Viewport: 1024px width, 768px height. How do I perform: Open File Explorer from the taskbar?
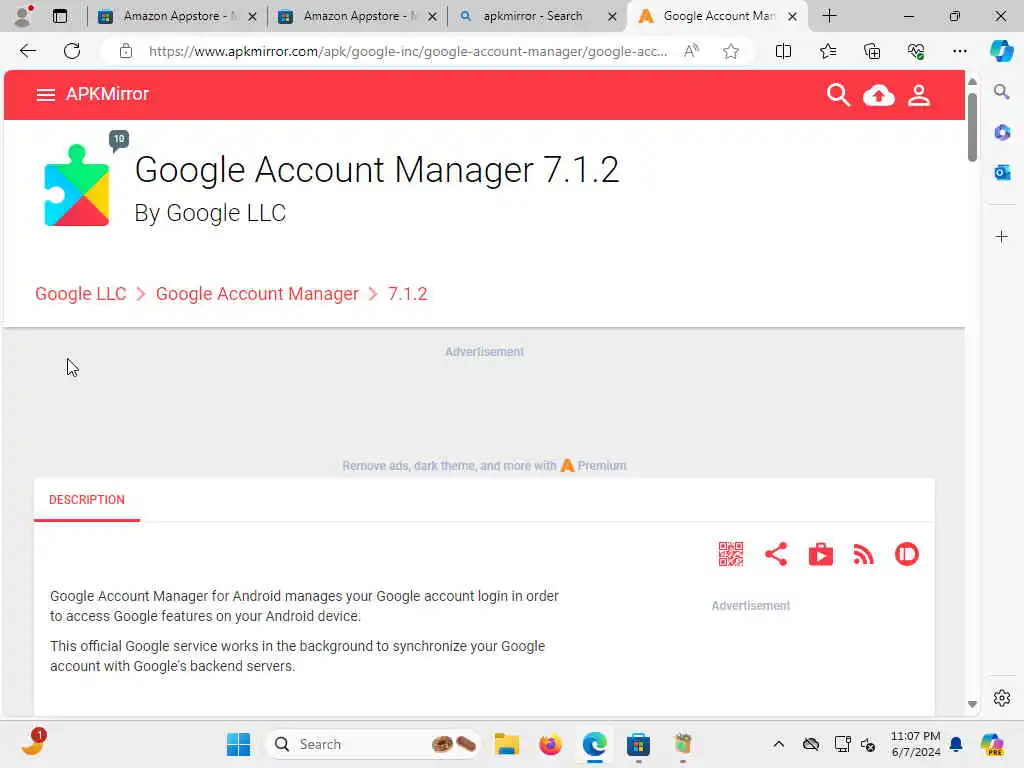tap(506, 744)
